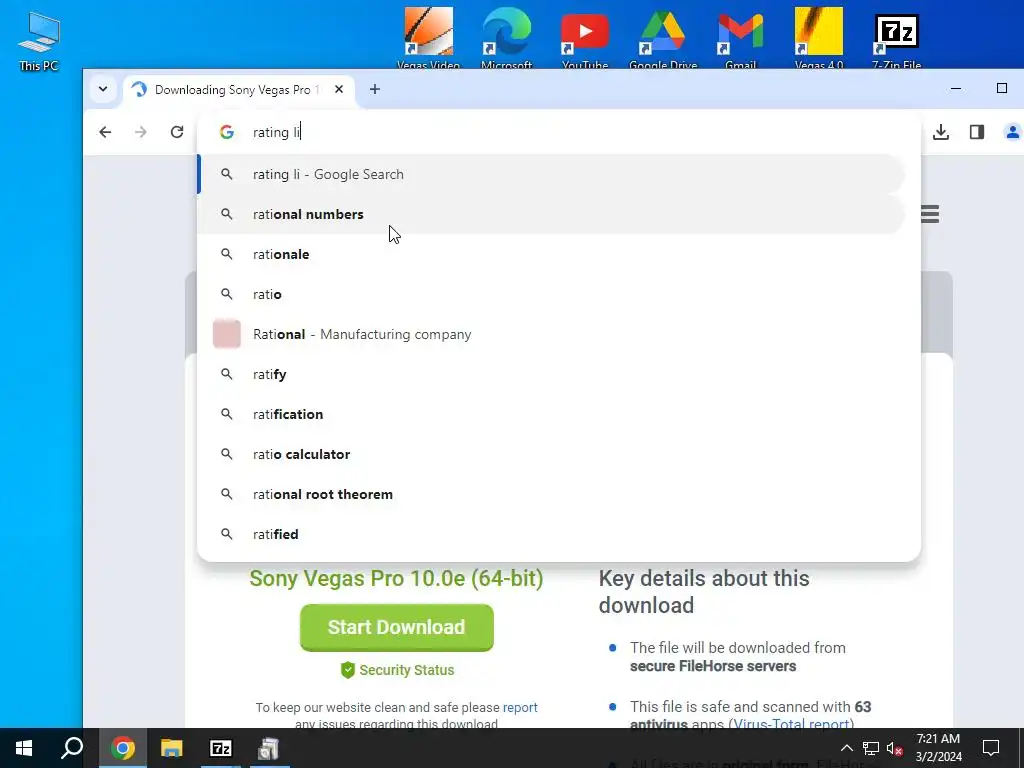
Task: Select the 'rational root theorem' suggestion
Action: [552, 494]
